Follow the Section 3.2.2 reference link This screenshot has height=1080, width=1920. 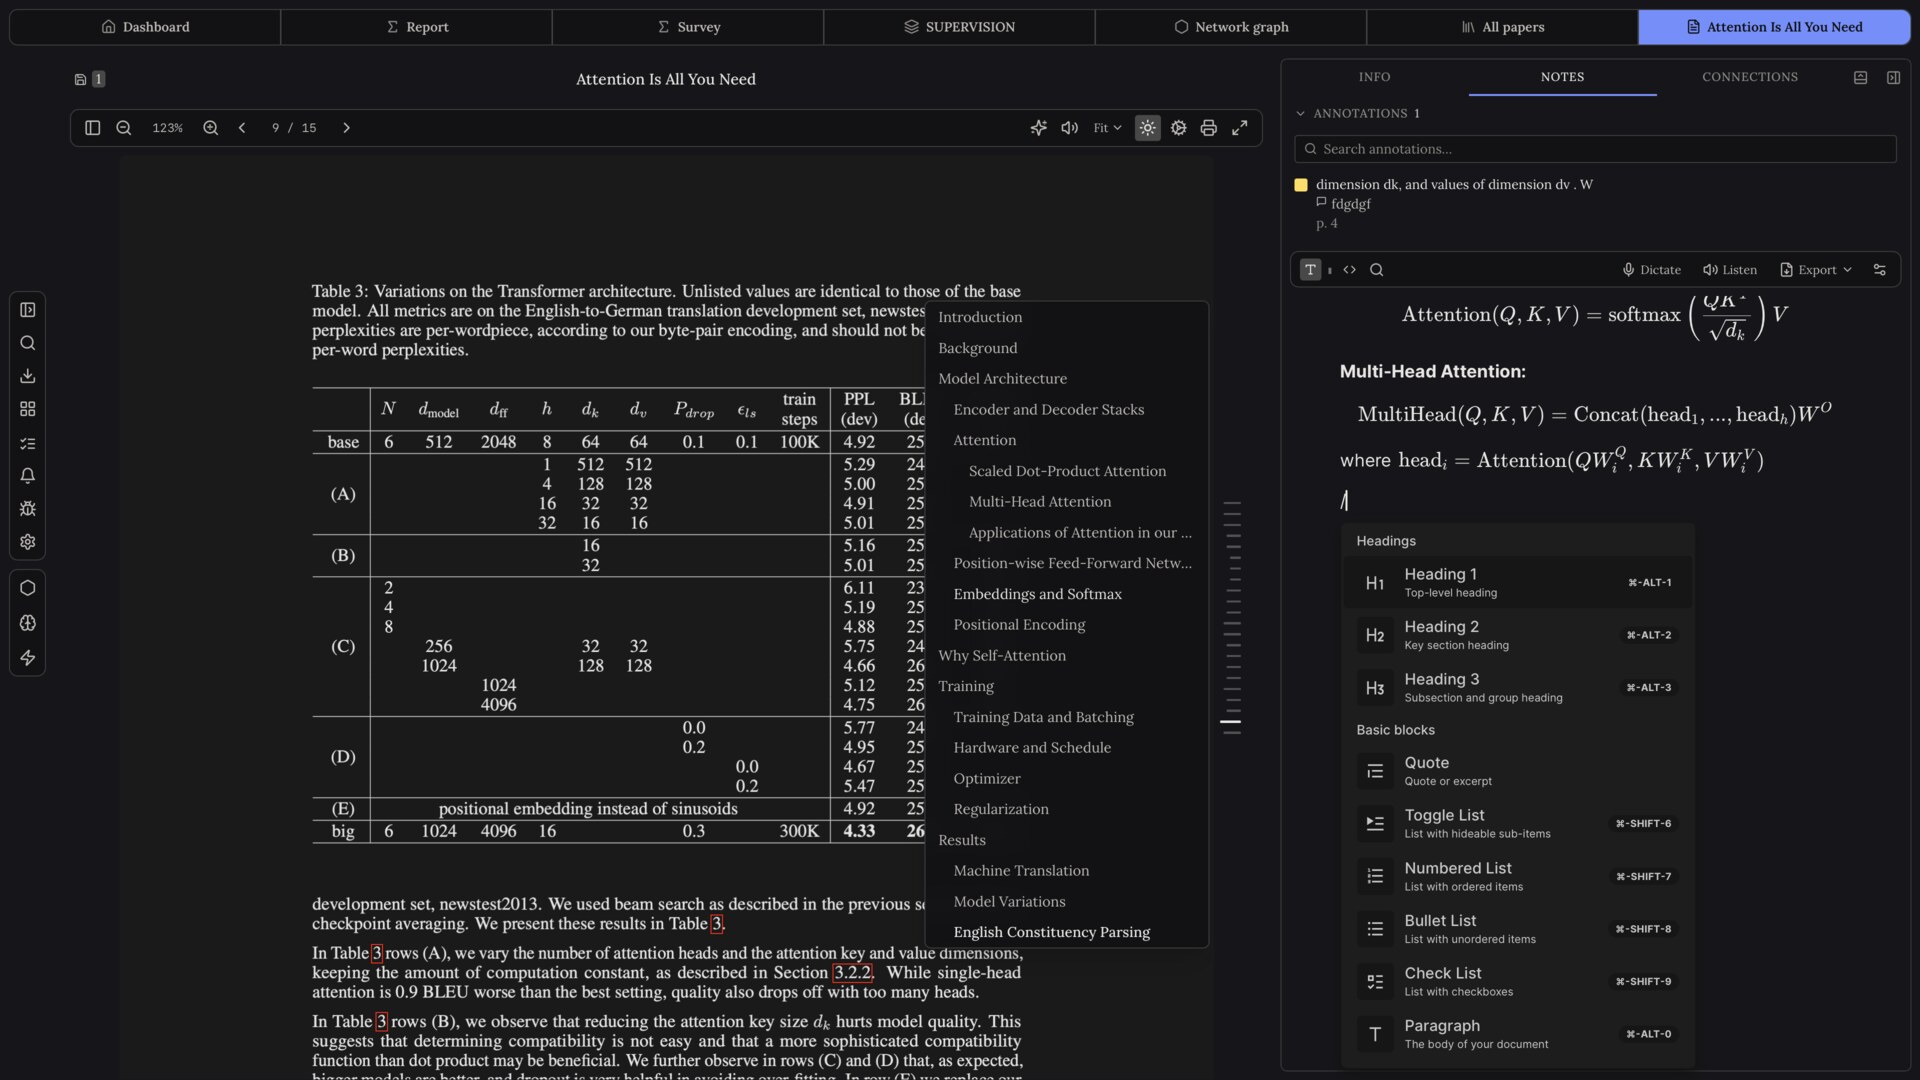853,973
